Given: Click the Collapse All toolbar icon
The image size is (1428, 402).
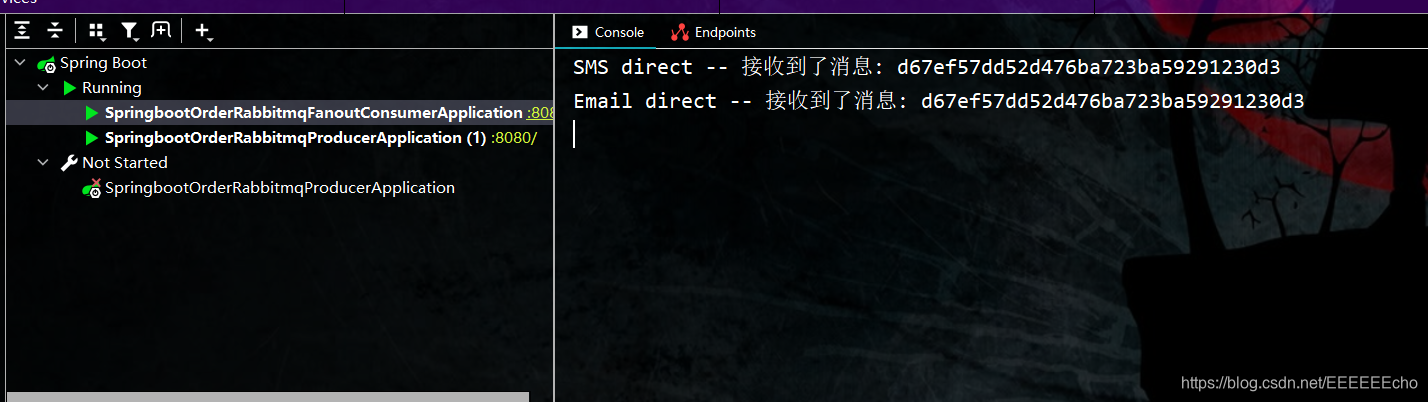Looking at the screenshot, I should click(x=55, y=31).
